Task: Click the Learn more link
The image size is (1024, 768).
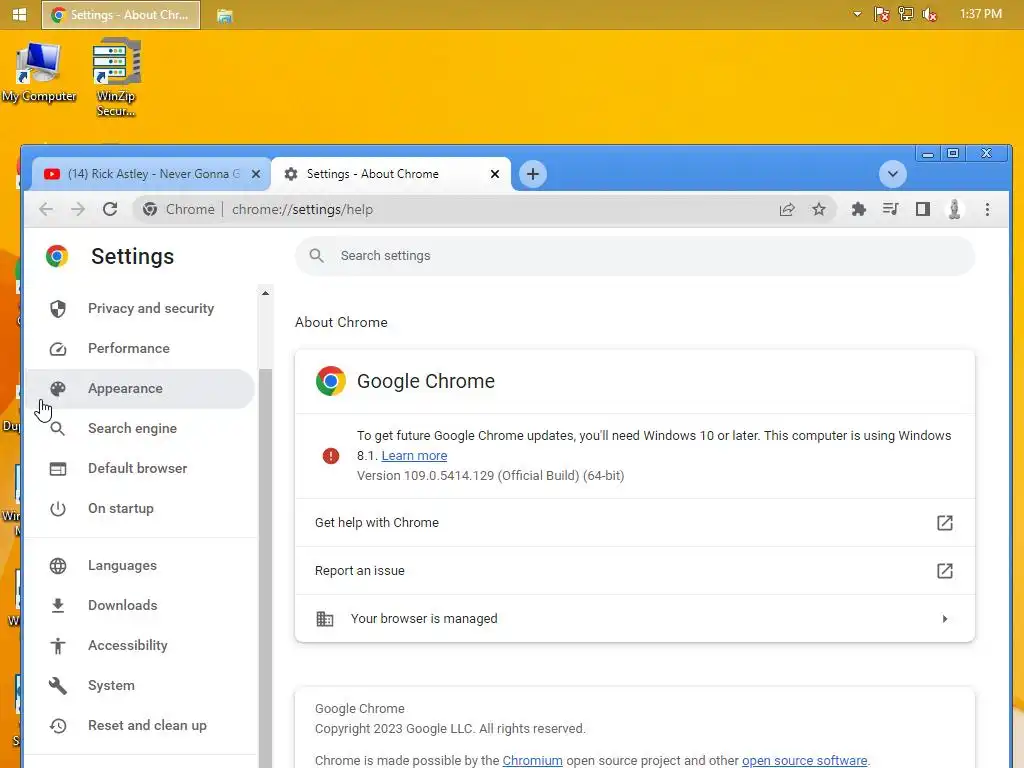Action: pos(414,456)
